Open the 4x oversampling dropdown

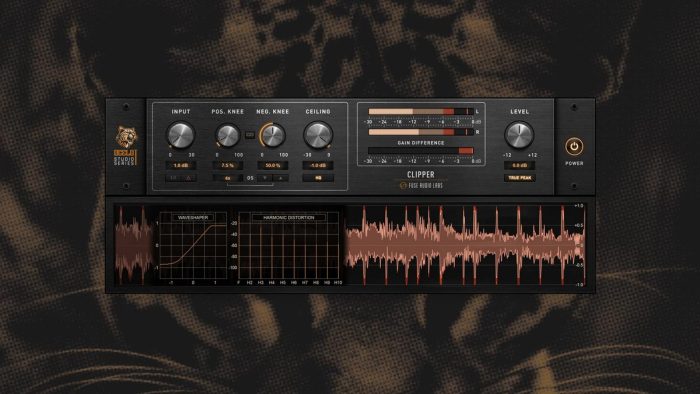[228, 178]
